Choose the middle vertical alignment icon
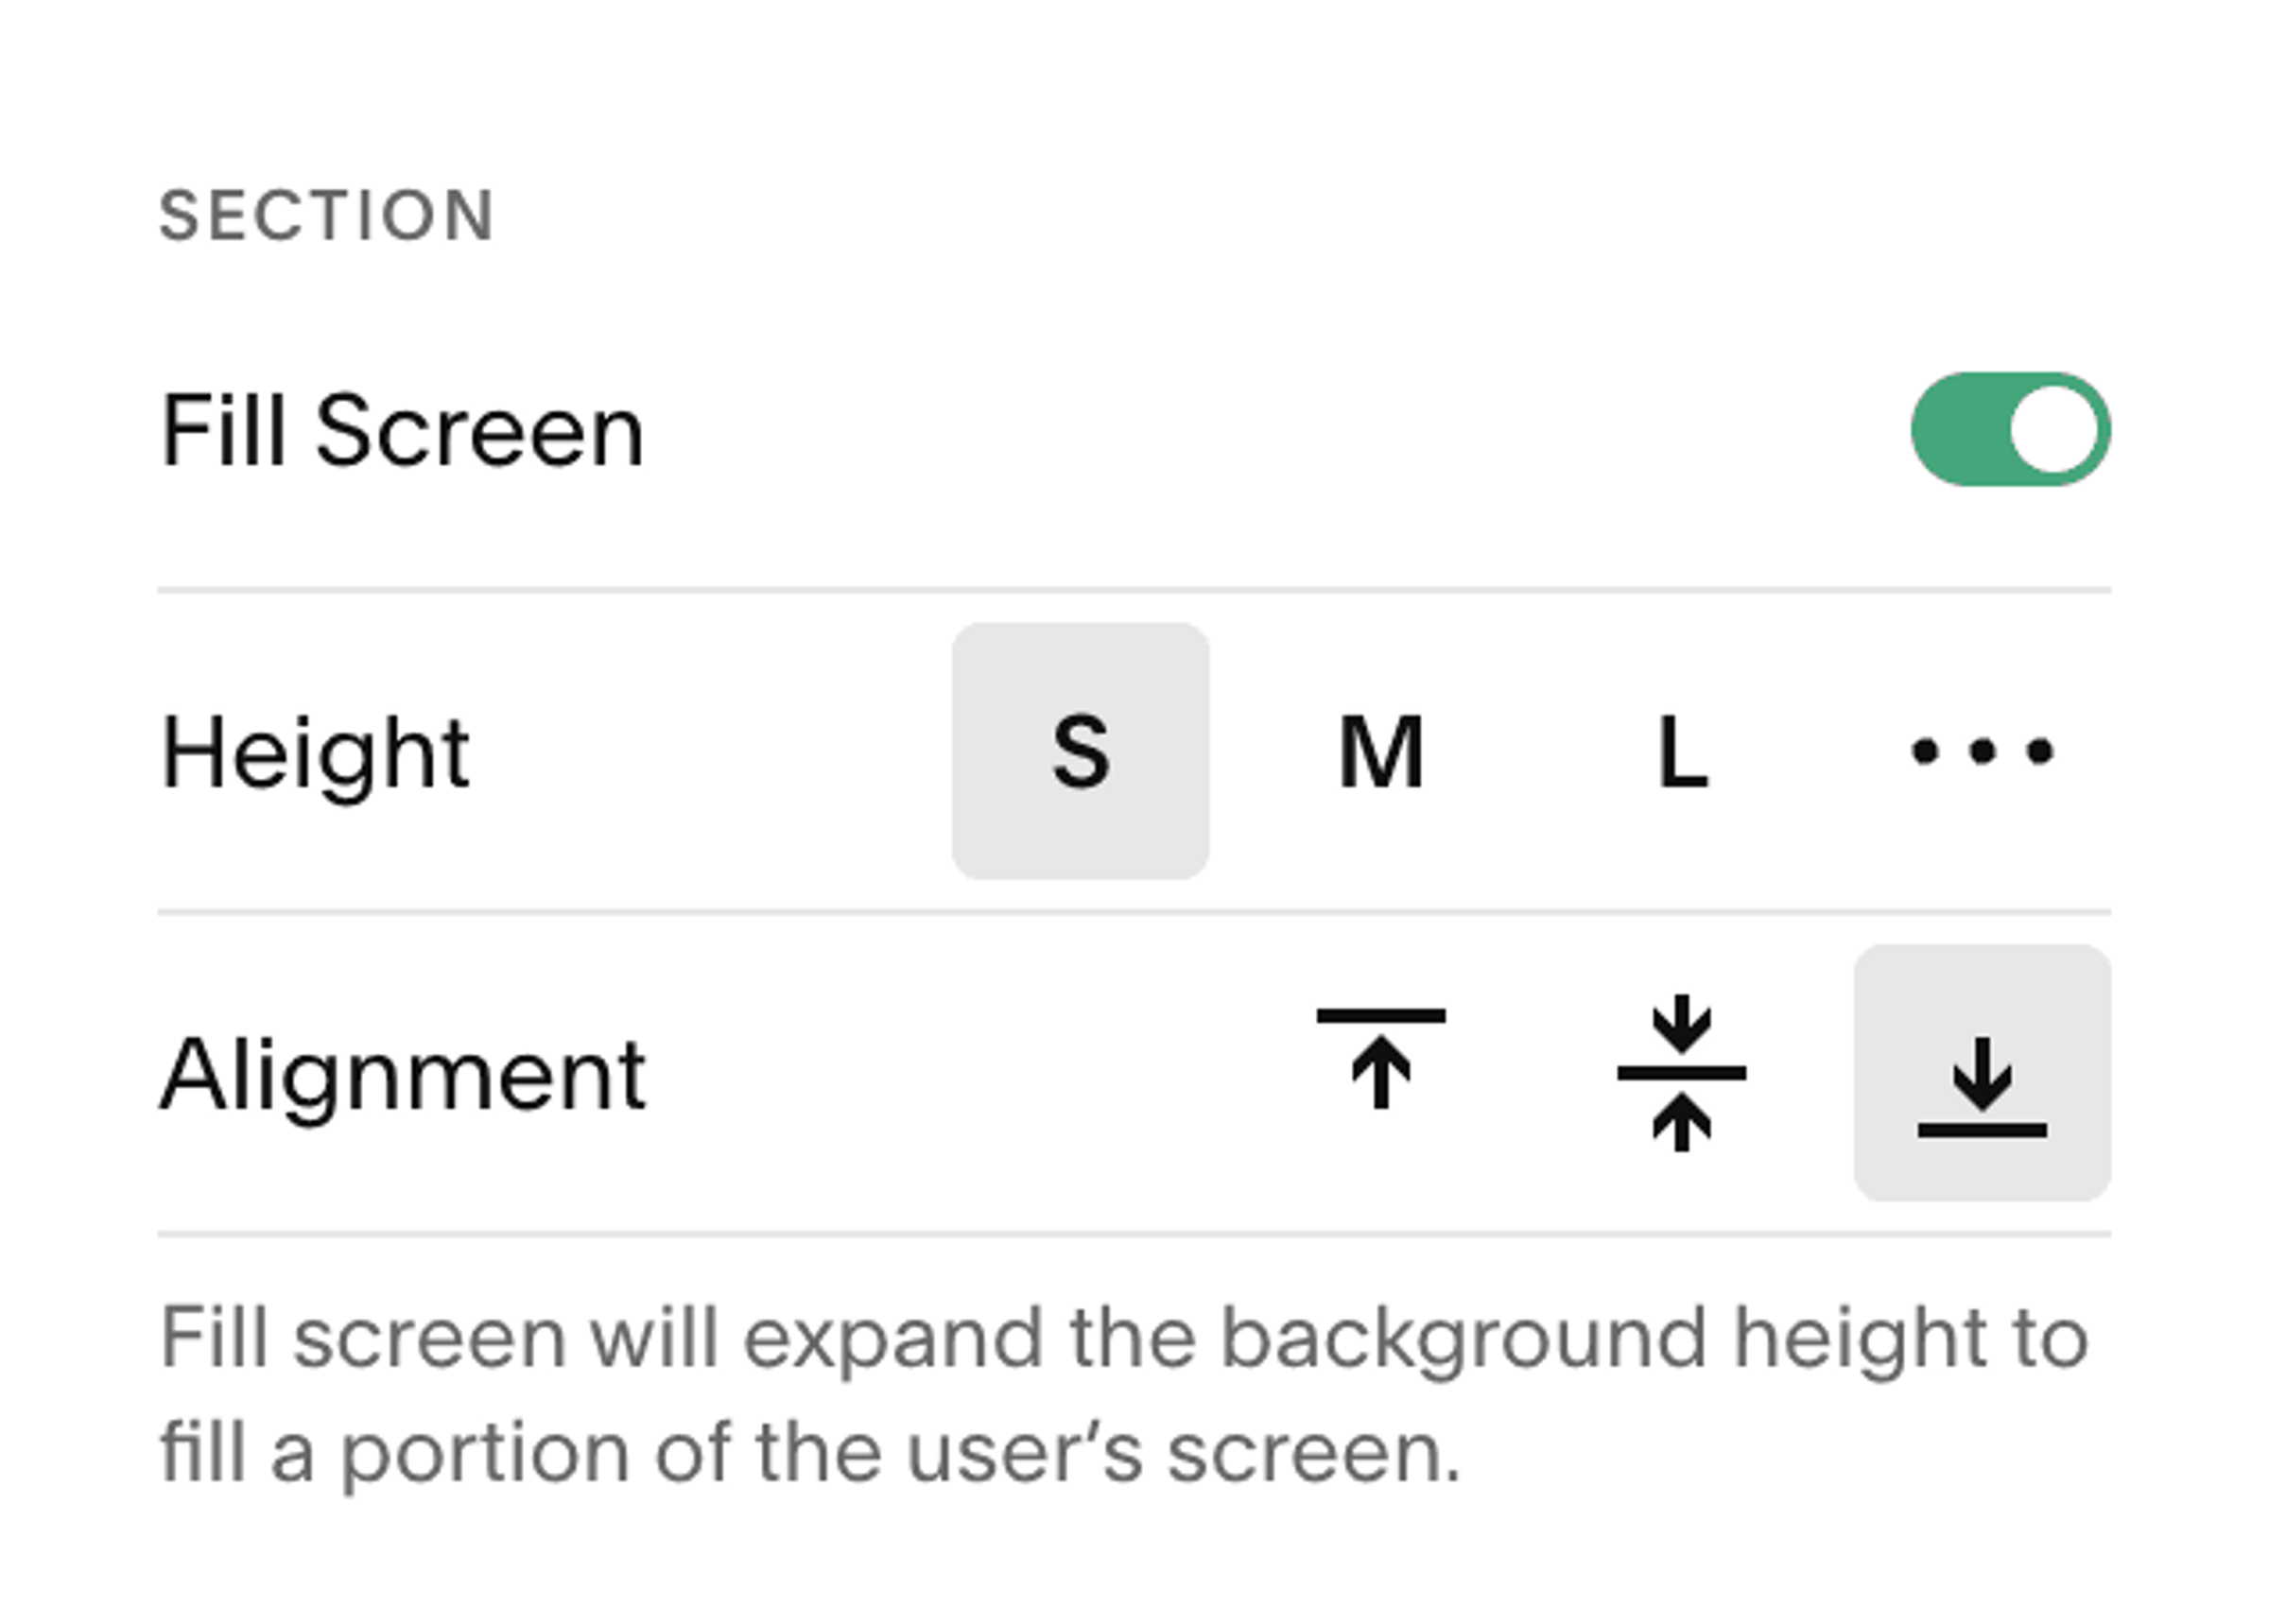Screen dimensions: 2269x1624 coord(1681,1072)
